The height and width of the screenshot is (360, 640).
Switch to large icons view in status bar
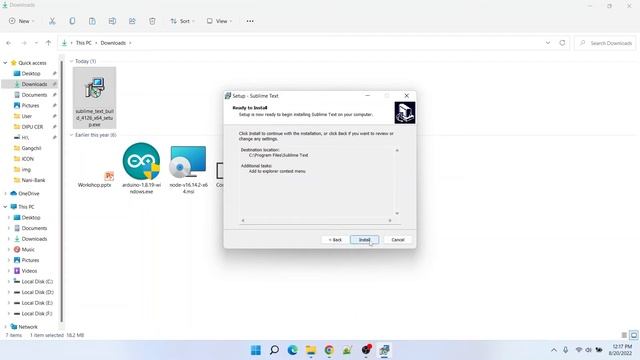coord(633,335)
